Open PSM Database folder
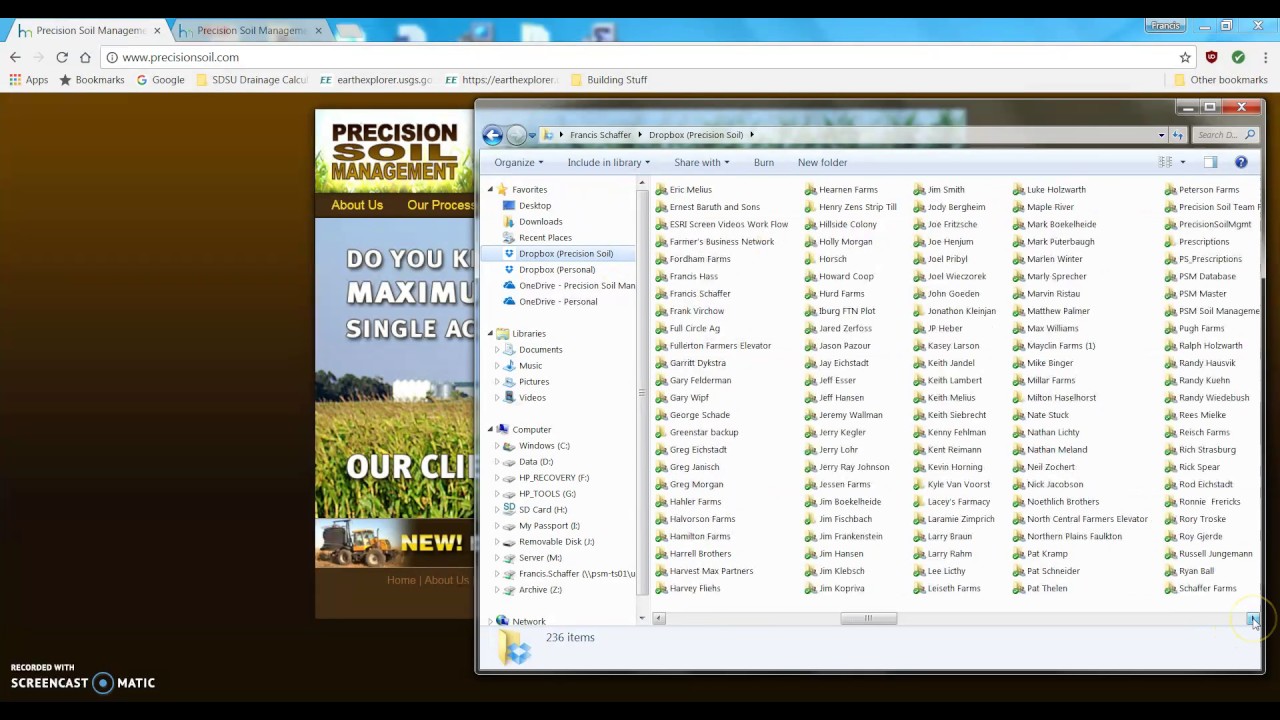Screen dimensions: 1280x720 tap(1200, 277)
